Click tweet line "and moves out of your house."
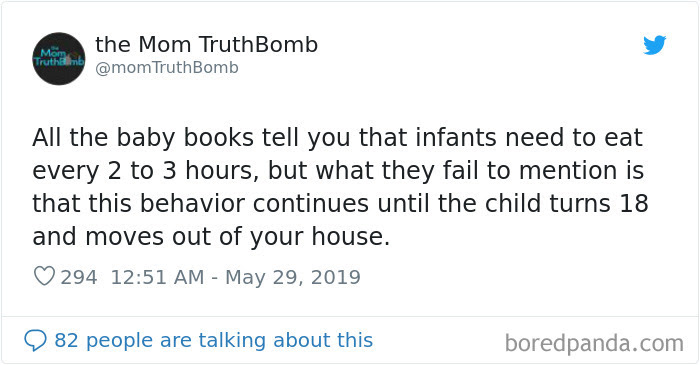Screen dimensions: 700x365 (211, 237)
